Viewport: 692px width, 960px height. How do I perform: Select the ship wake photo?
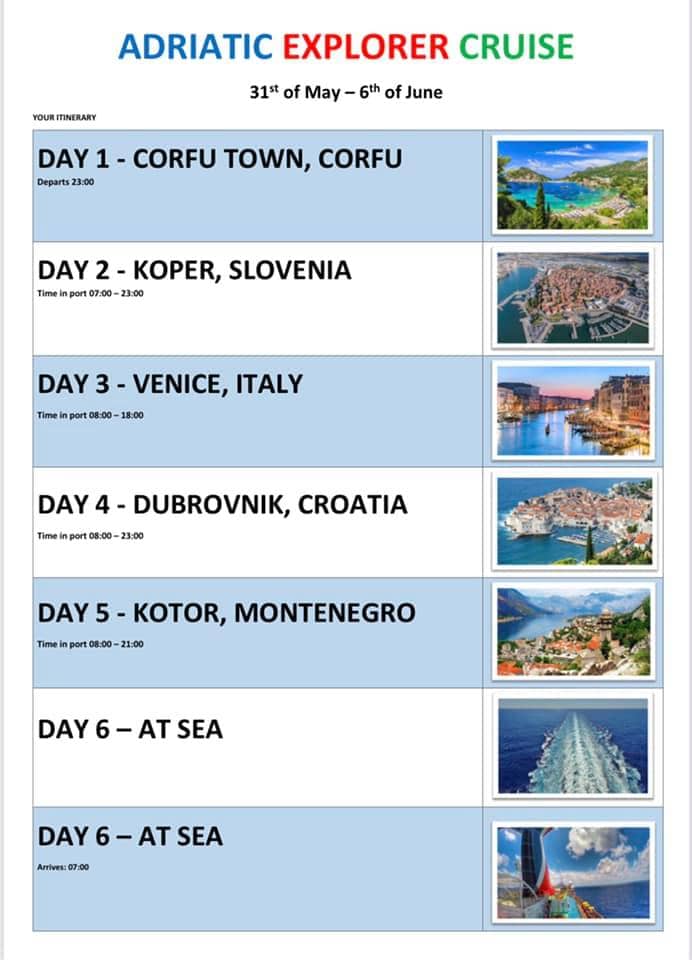coord(573,745)
